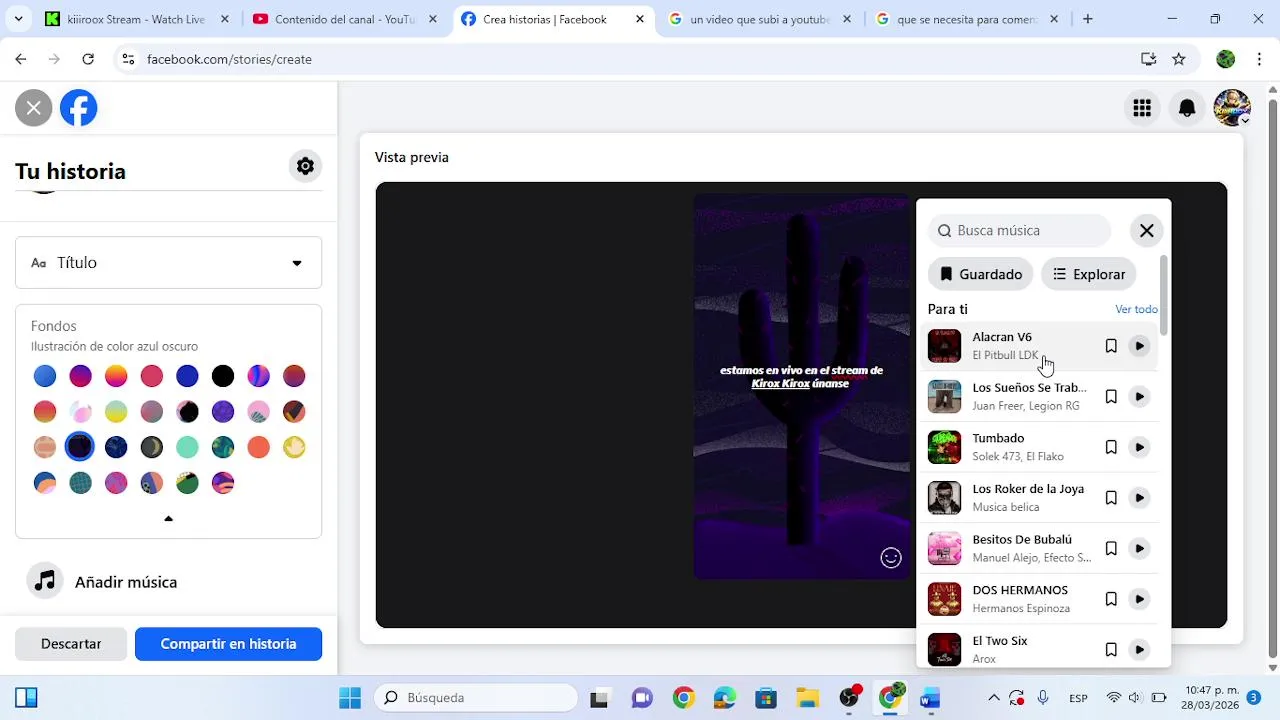This screenshot has width=1280, height=720.
Task: Click the install app icon in address bar
Action: click(x=1148, y=59)
